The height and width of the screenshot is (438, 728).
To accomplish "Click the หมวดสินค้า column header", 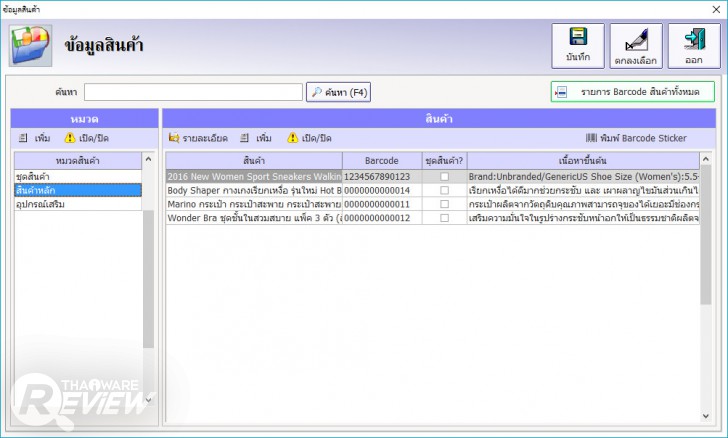I will tap(78, 161).
